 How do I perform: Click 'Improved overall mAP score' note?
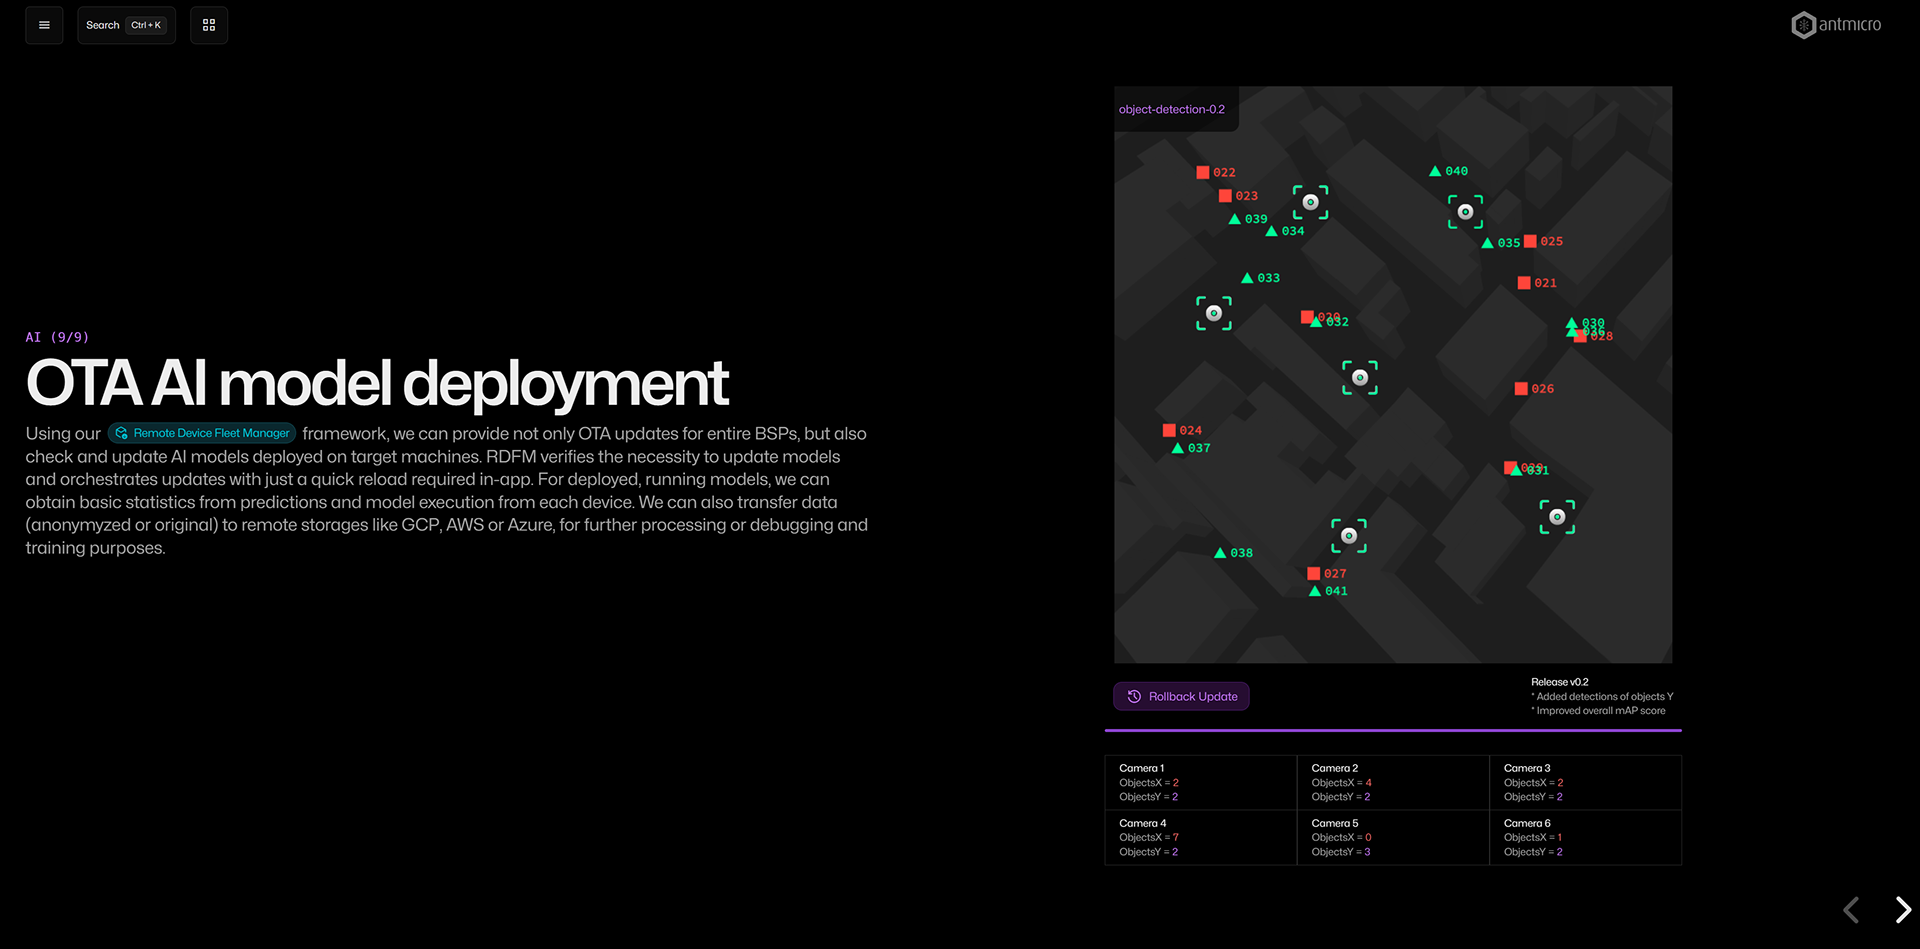1598,711
